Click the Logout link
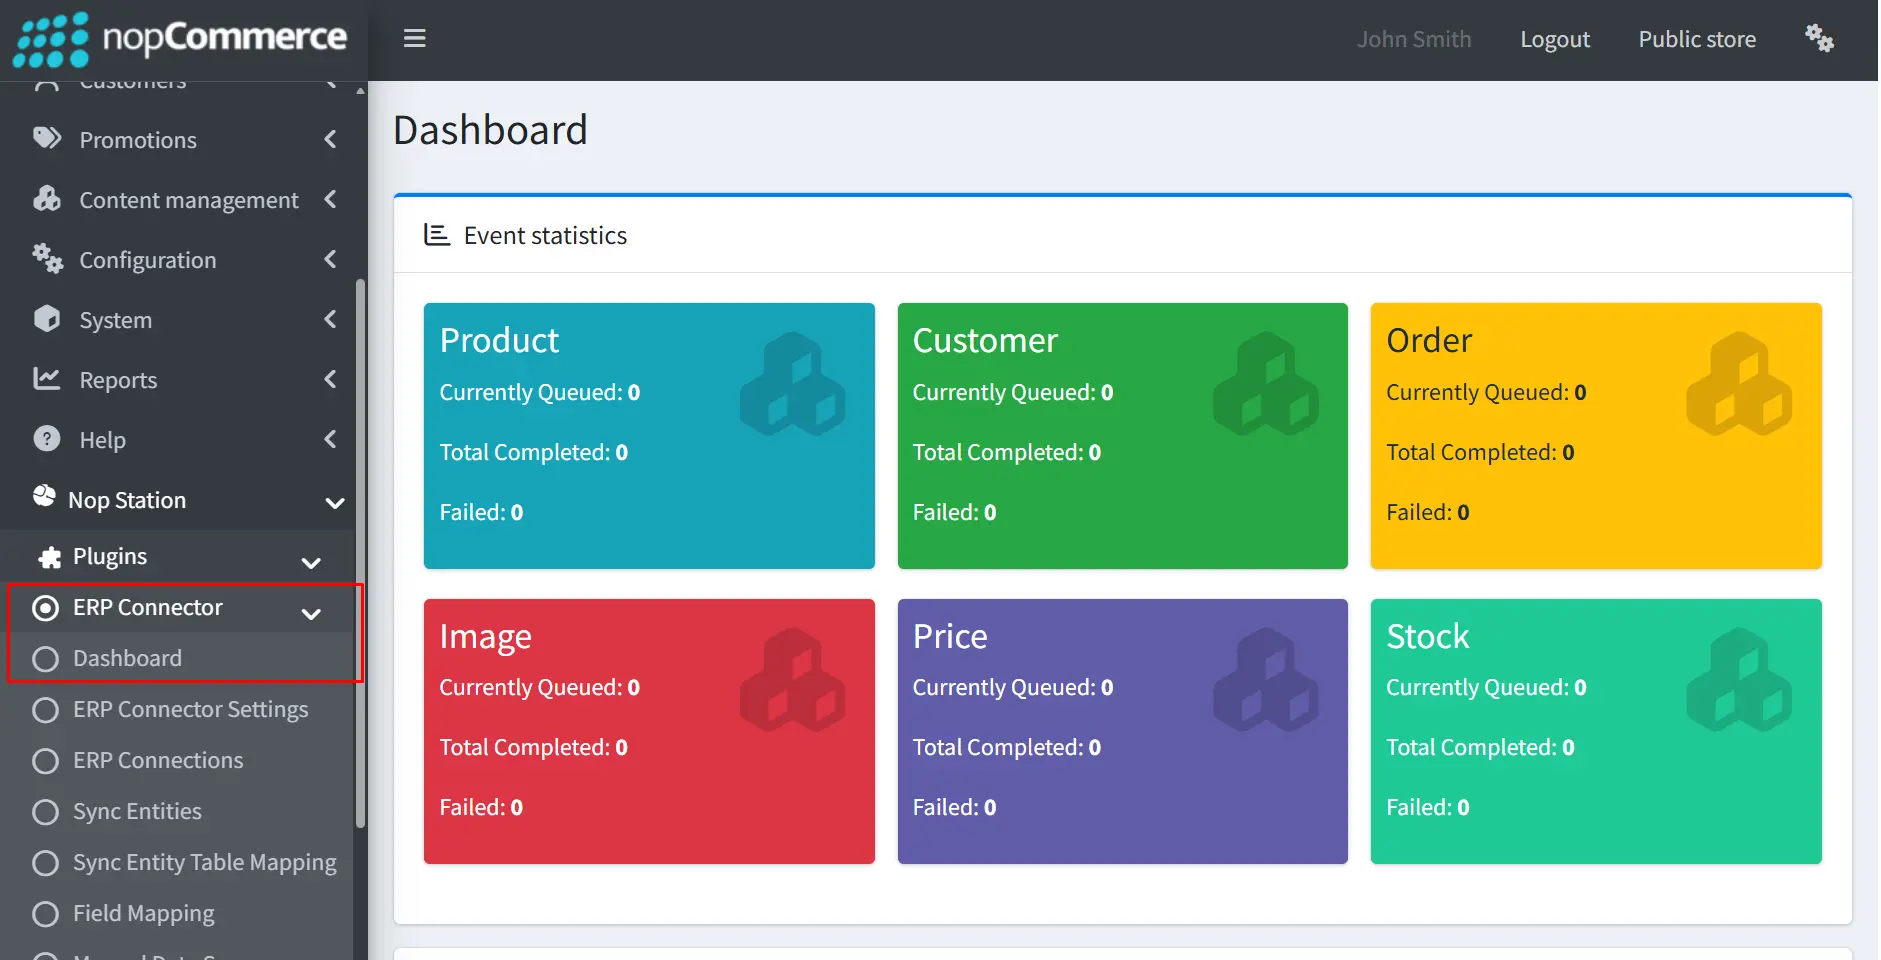Image resolution: width=1881 pixels, height=960 pixels. (1554, 39)
